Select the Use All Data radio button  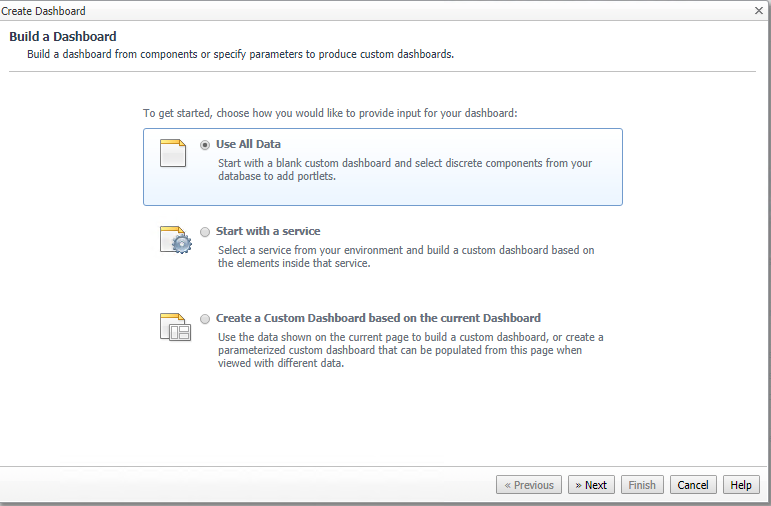[205, 145]
